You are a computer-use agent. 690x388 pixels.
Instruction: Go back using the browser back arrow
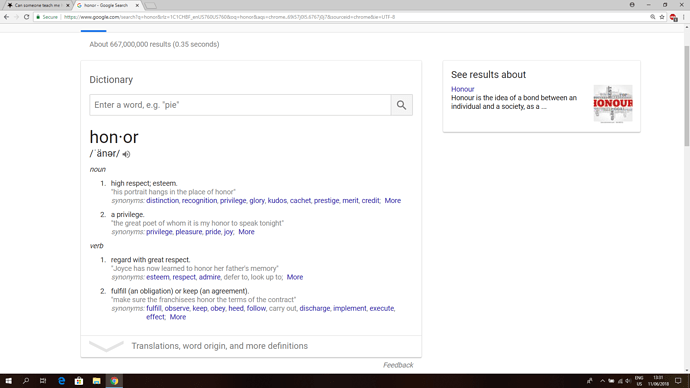point(6,17)
